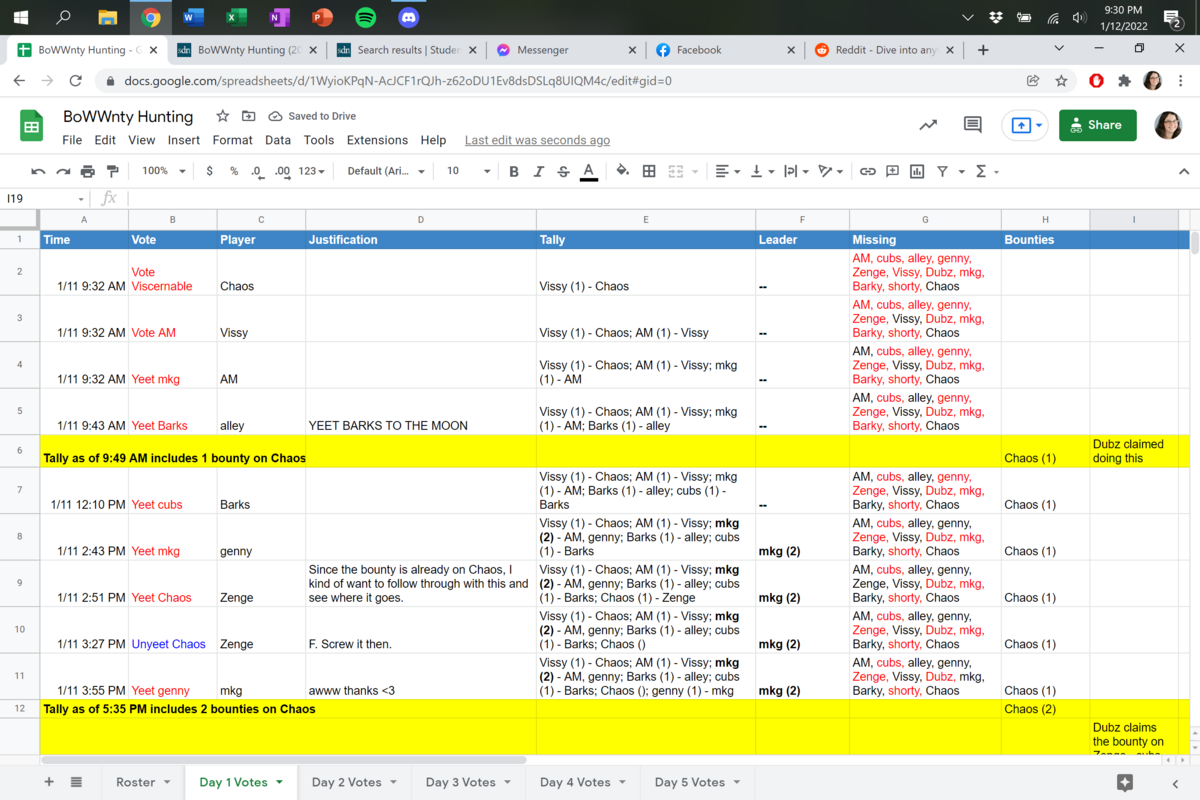Viewport: 1200px width, 800px height.
Task: Toggle strikethrough formatting
Action: click(563, 171)
